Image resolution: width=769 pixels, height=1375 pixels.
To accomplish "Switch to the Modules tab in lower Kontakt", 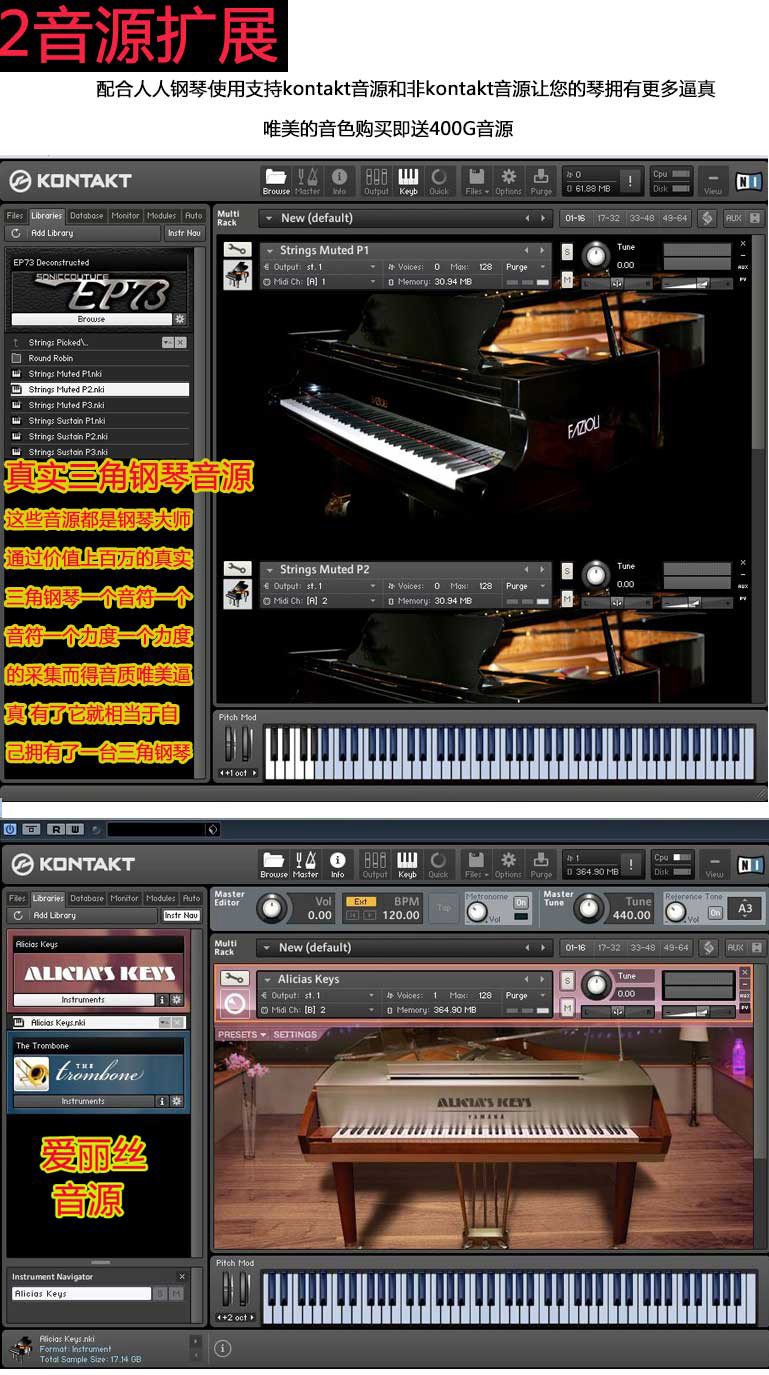I will (160, 898).
